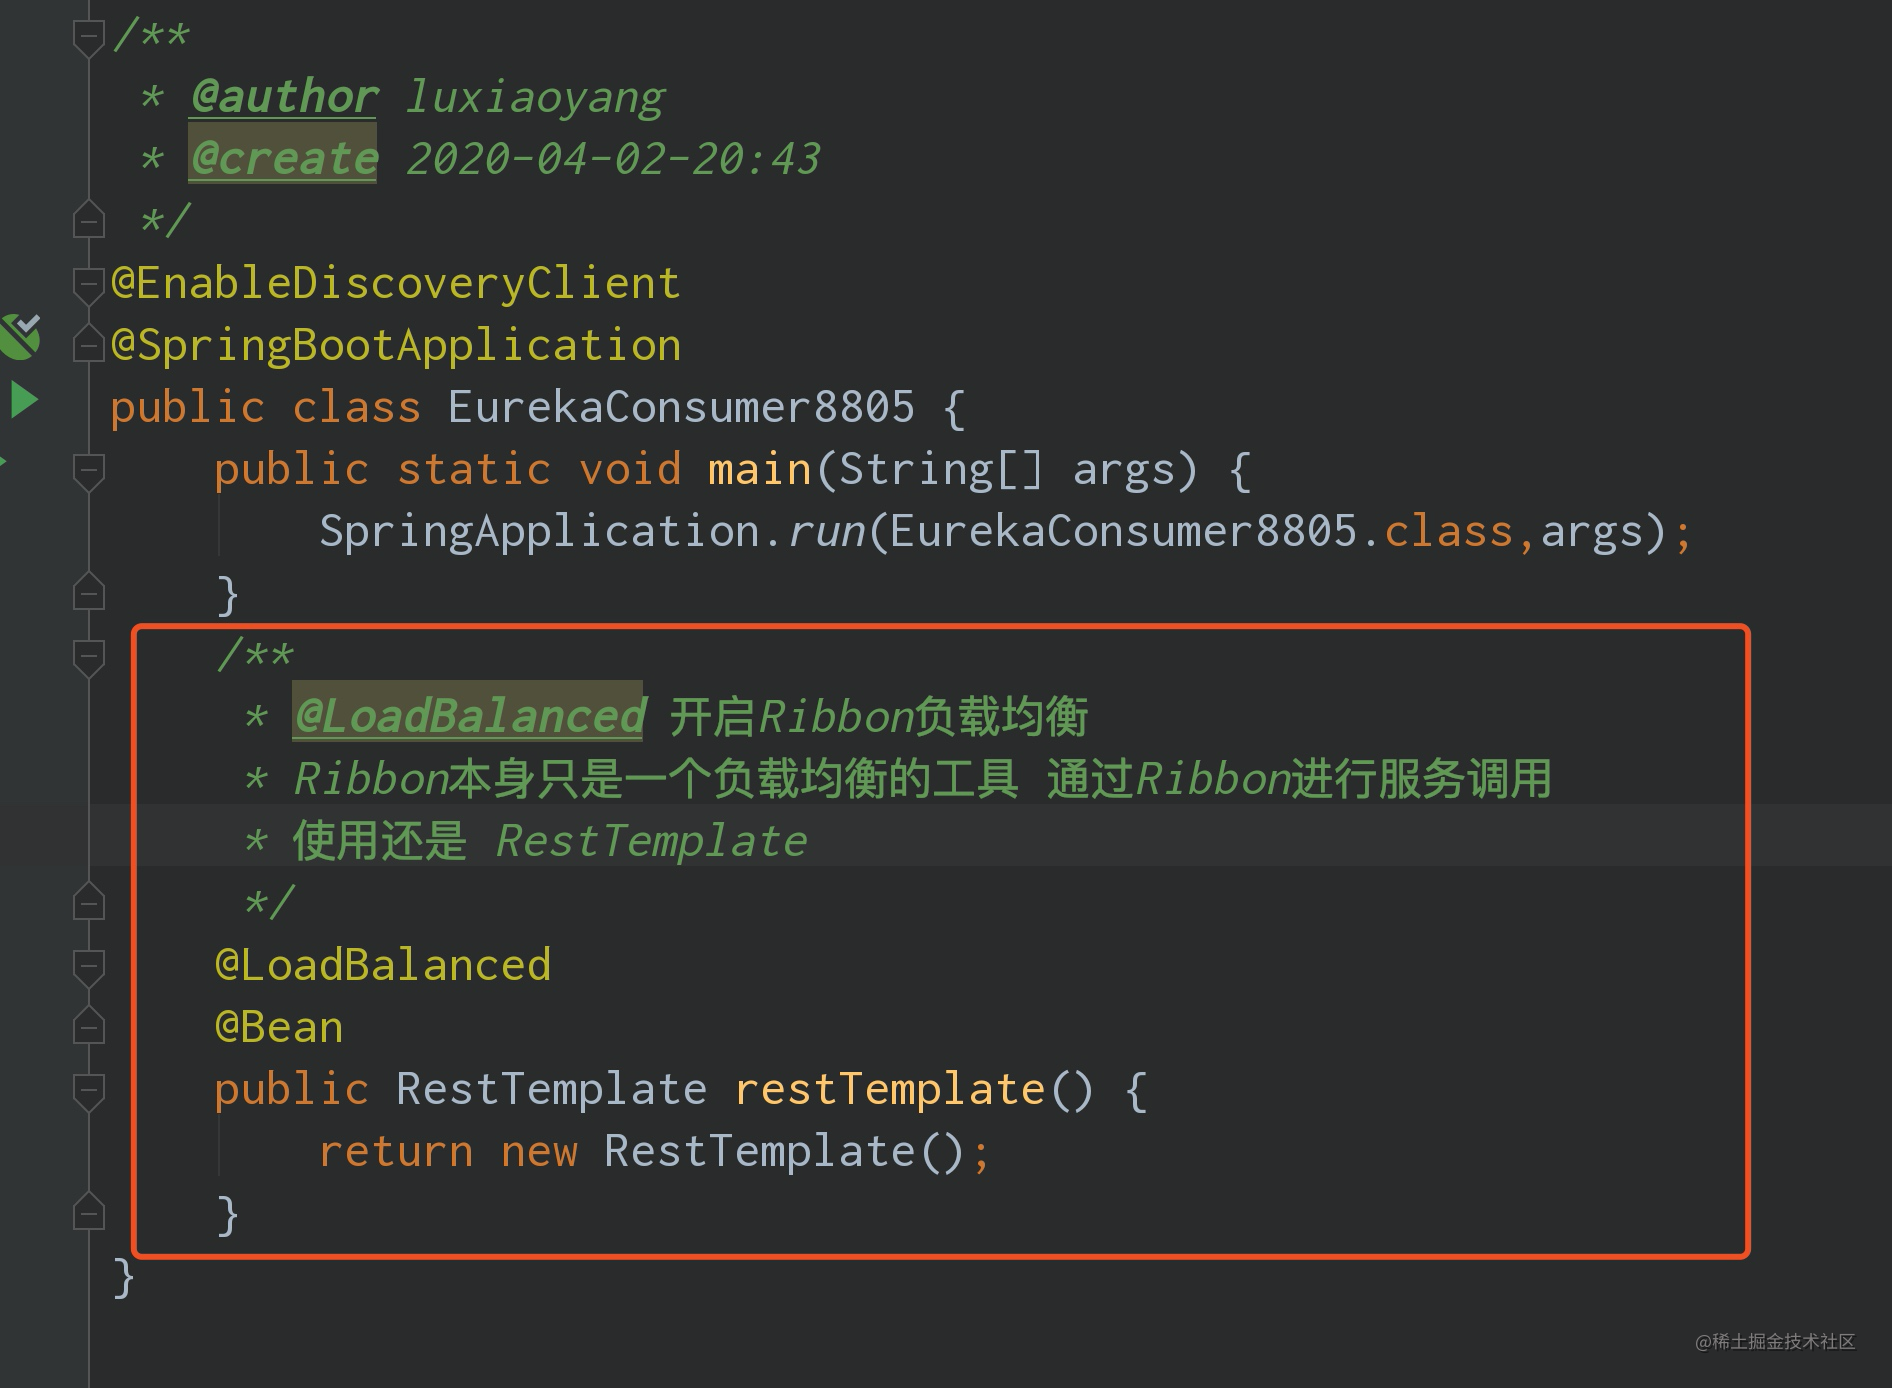The width and height of the screenshot is (1892, 1388).
Task: Click fold marker at class Javadoc end
Action: click(x=89, y=220)
